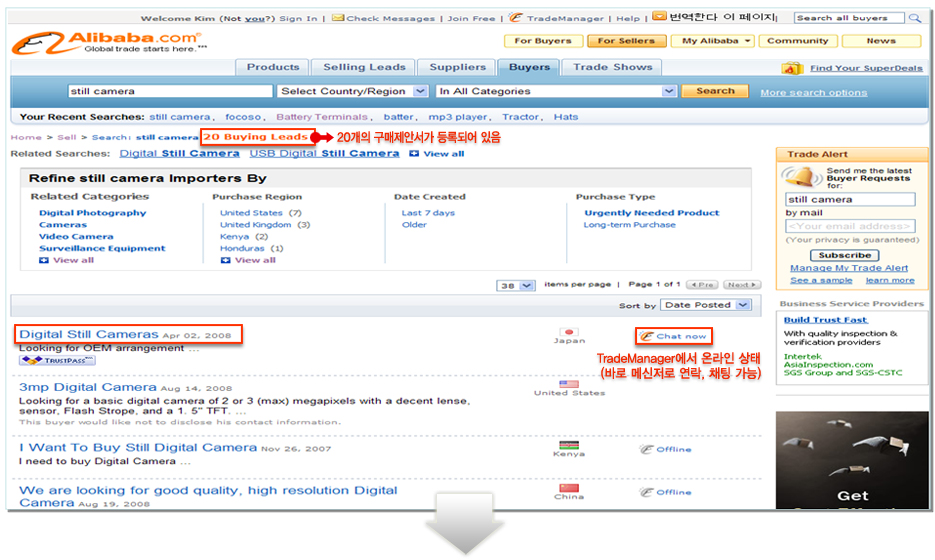Open the Community menu button
The image size is (935, 560).
tap(798, 41)
